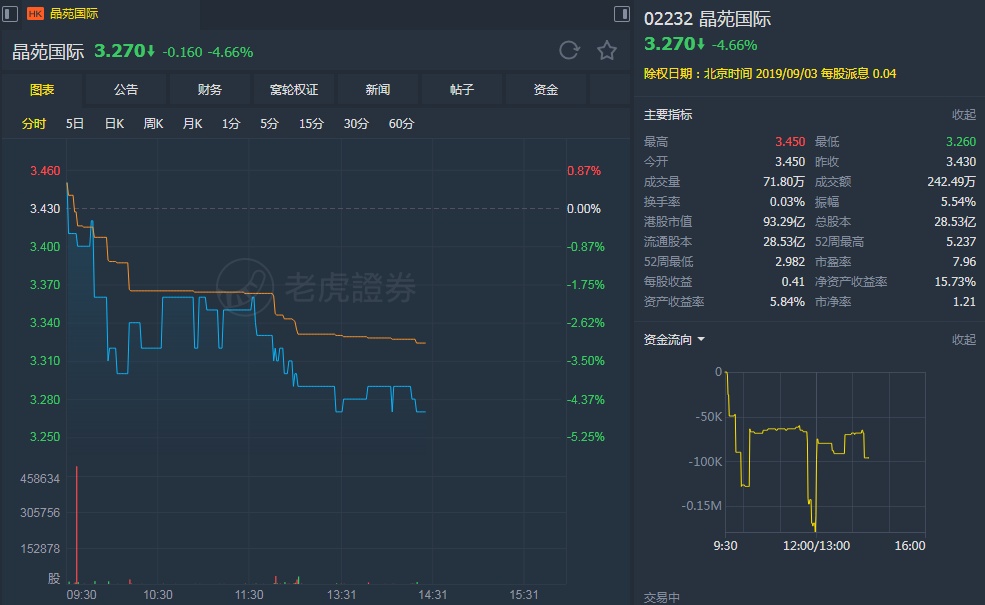Switch chart to 日K period
This screenshot has height=605, width=985.
[x=114, y=124]
